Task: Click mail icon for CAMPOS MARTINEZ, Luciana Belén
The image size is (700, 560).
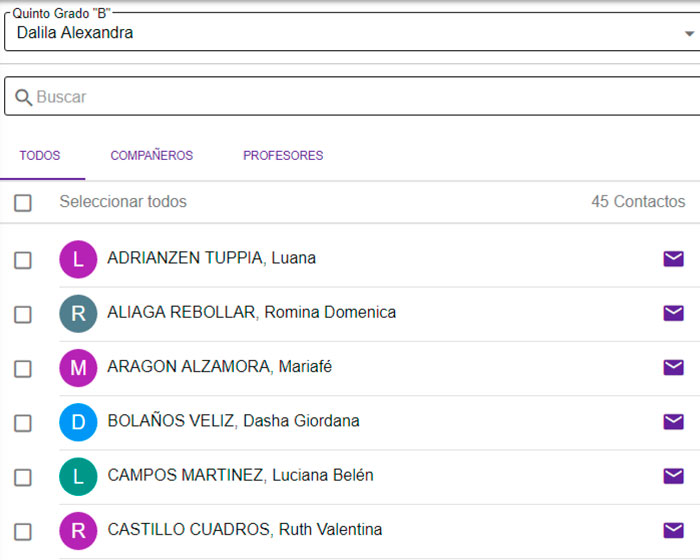Action: [673, 476]
